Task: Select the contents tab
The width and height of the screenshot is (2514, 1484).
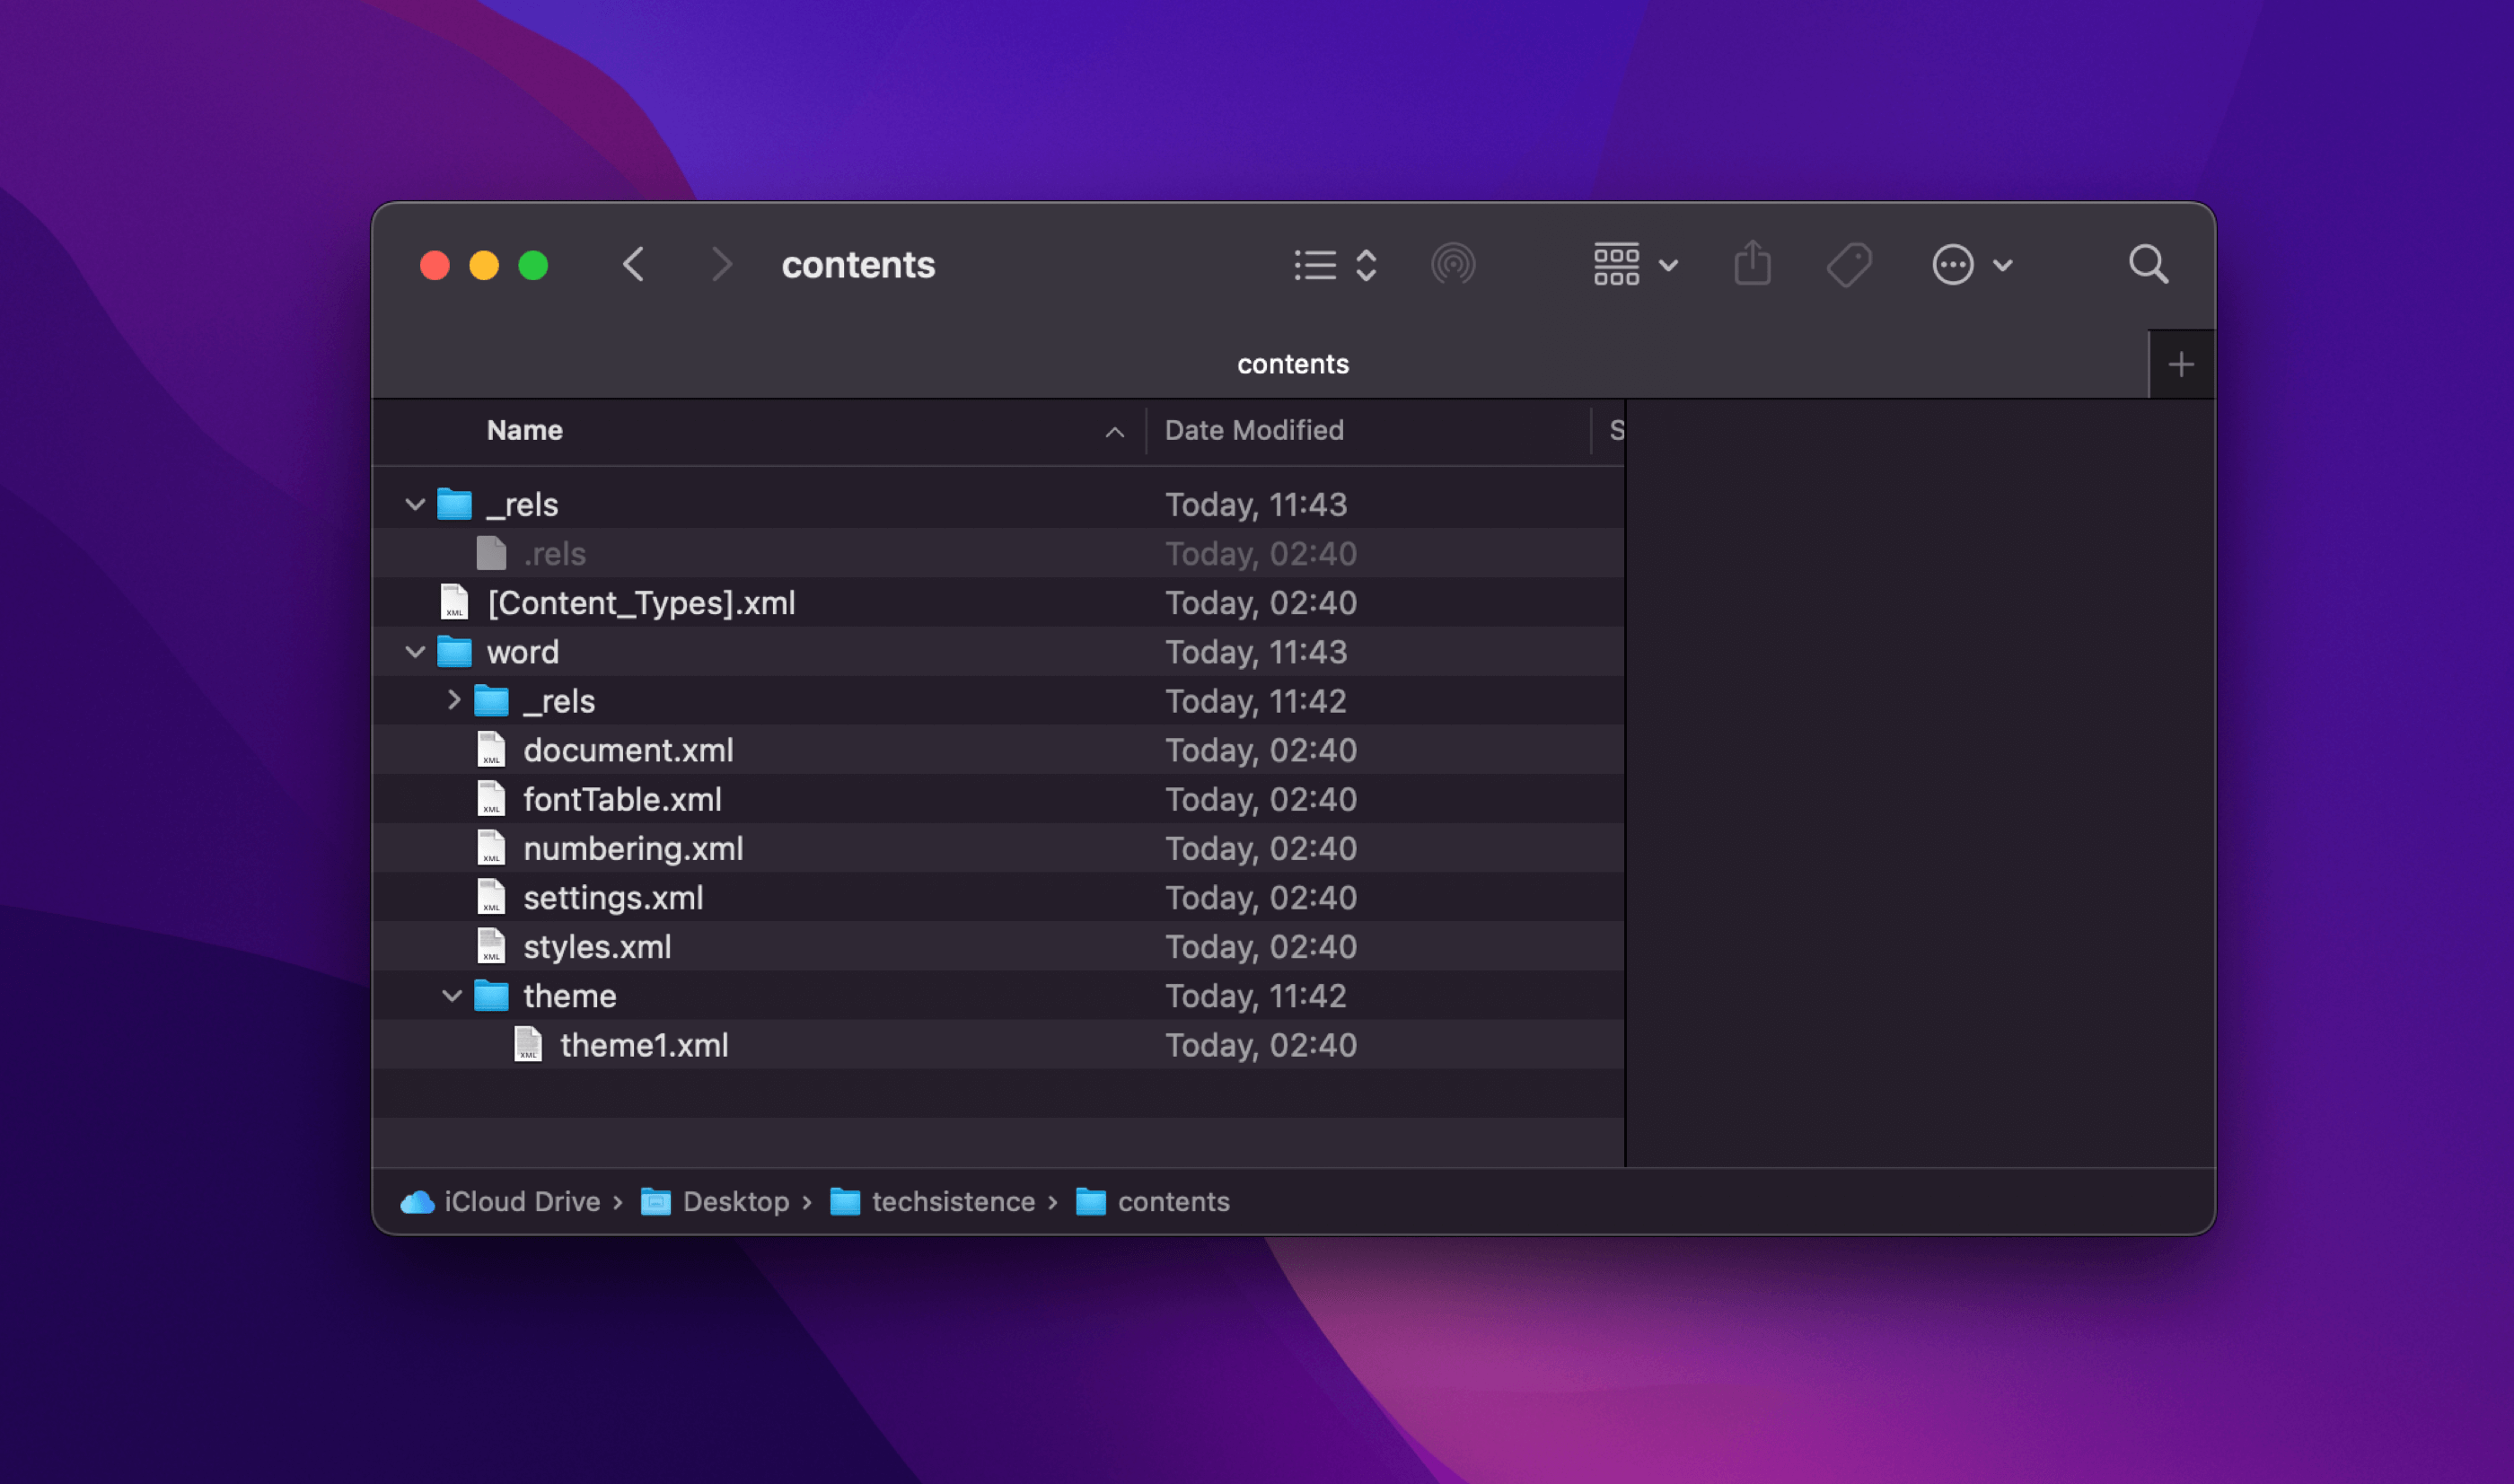Action: [x=1292, y=365]
